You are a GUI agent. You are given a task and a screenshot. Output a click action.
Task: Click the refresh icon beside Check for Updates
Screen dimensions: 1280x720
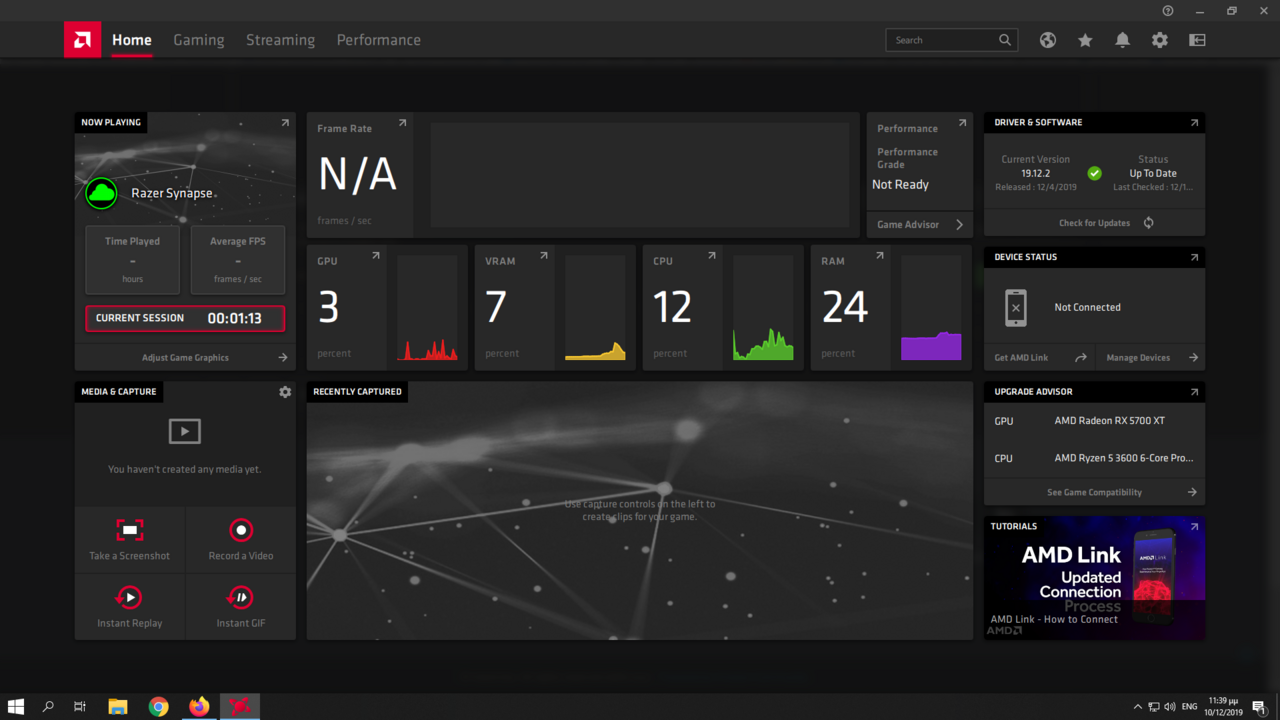[1149, 223]
